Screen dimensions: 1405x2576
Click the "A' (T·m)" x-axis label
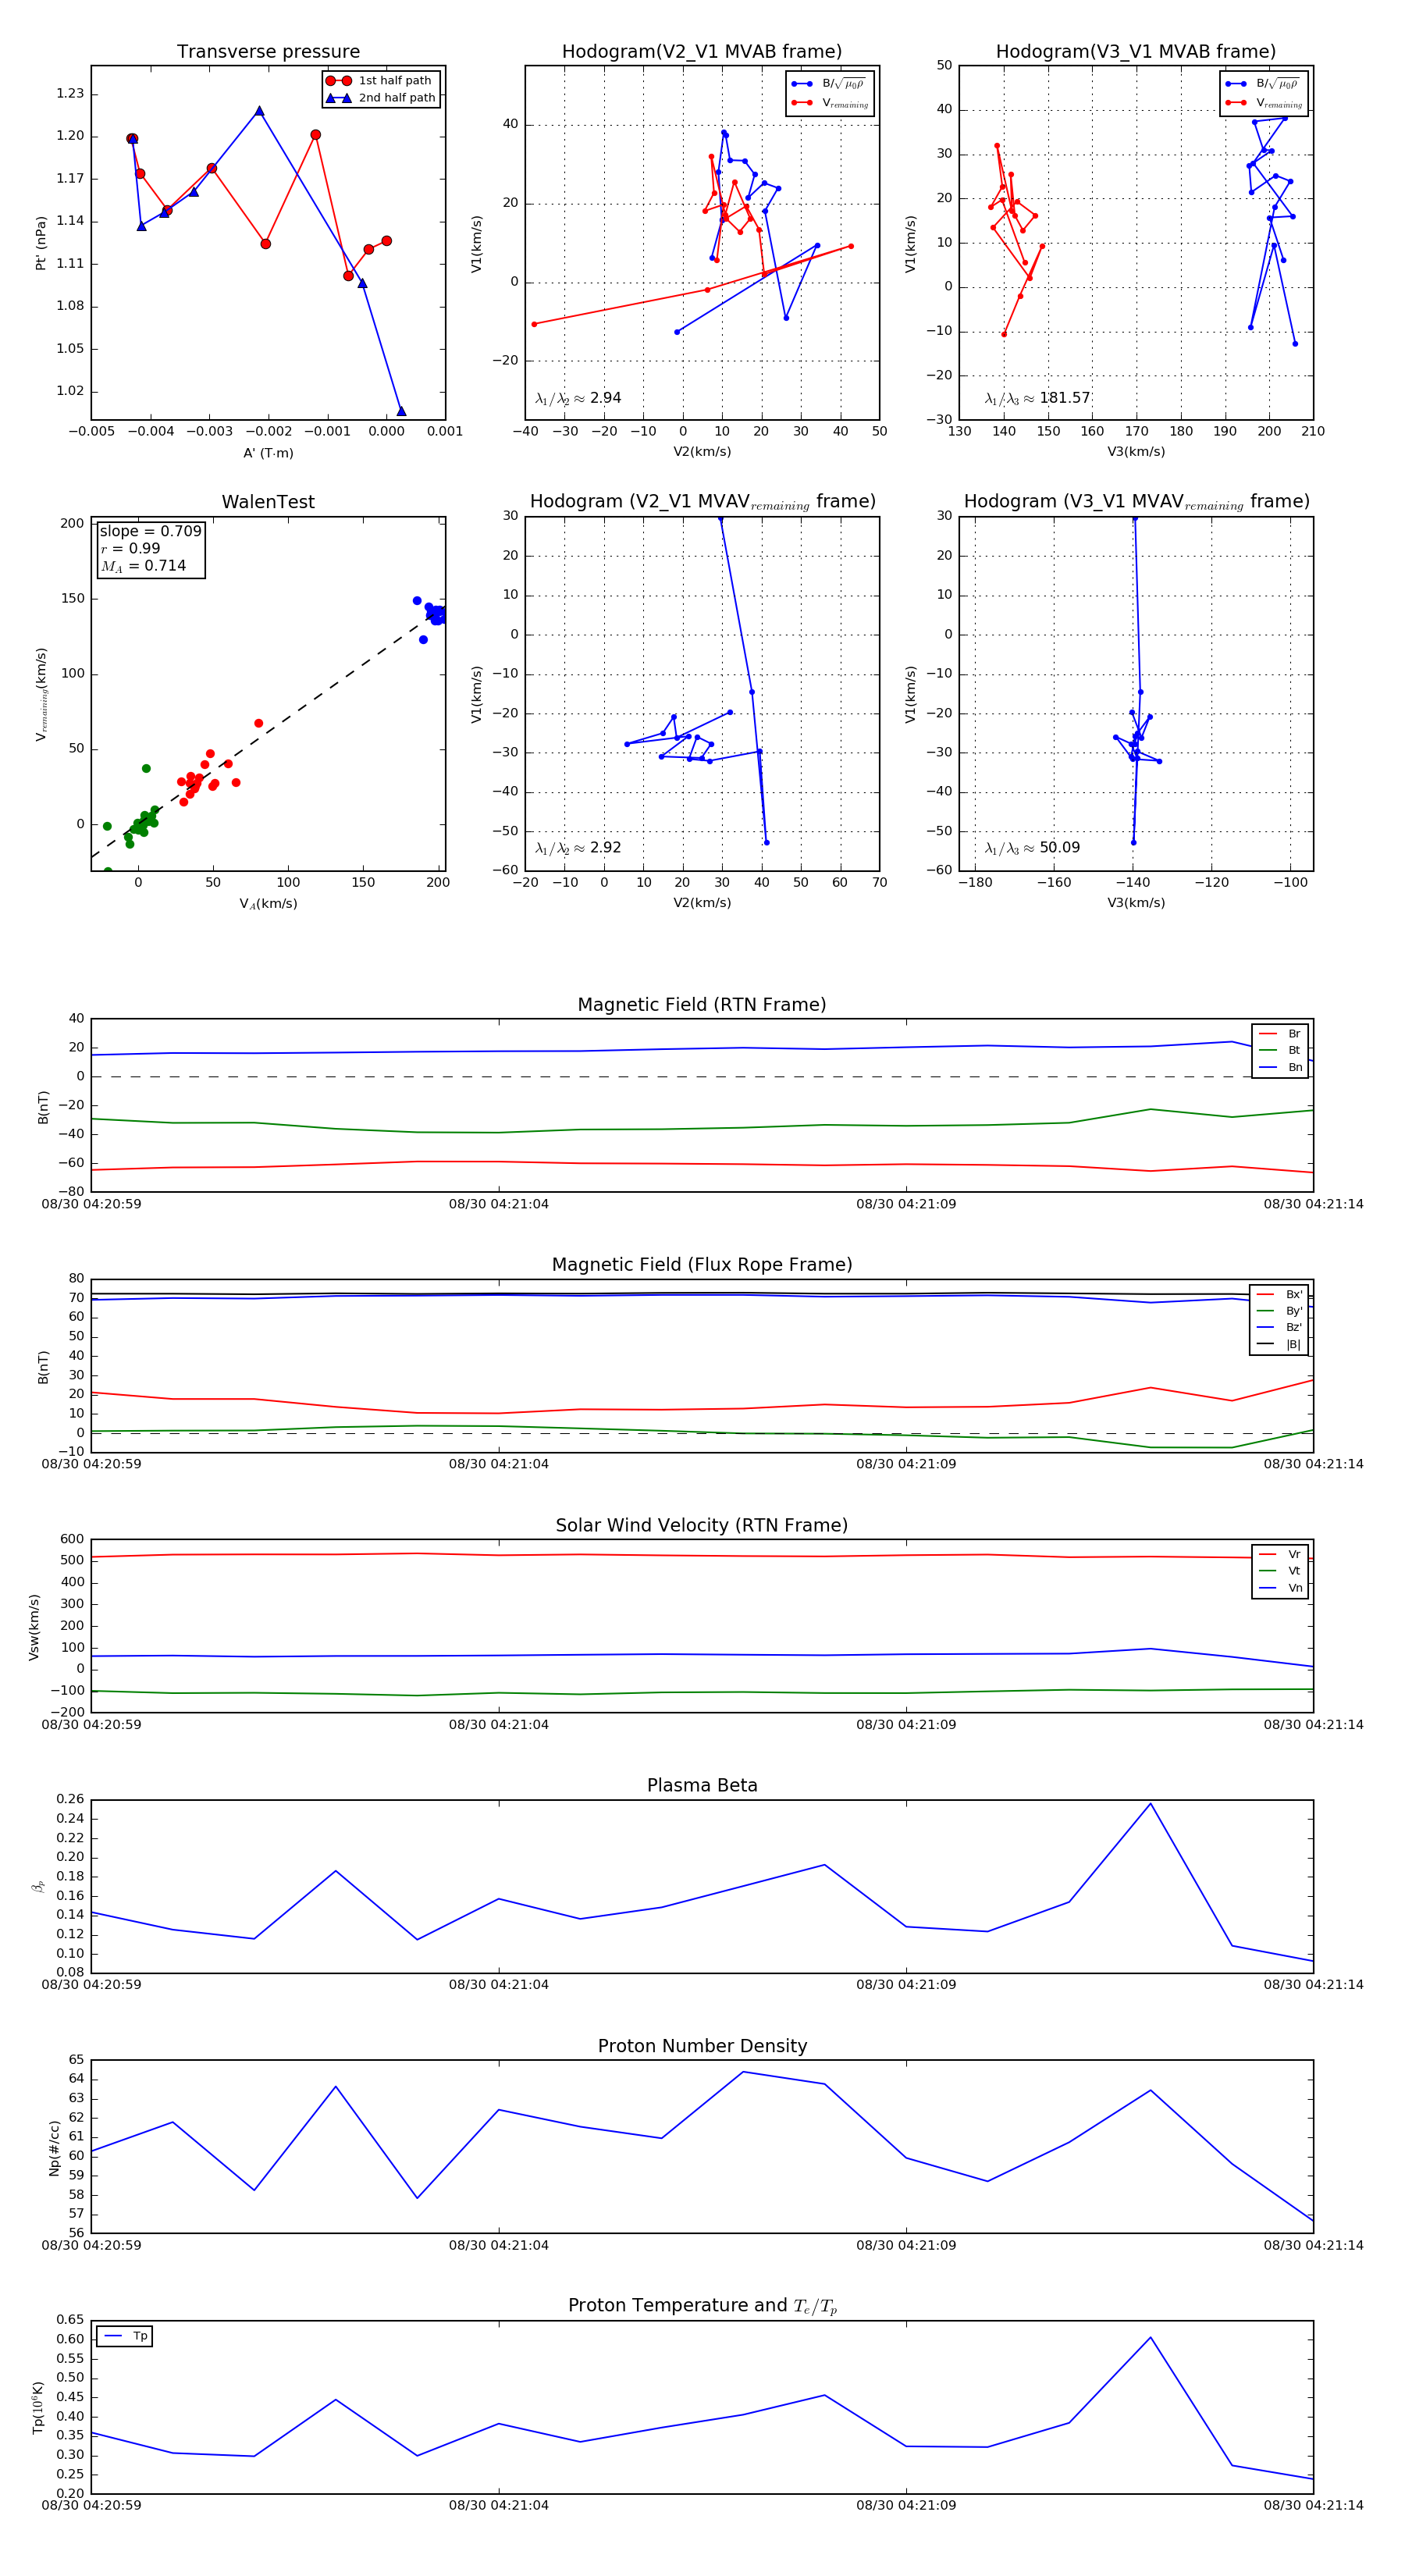click(x=268, y=453)
